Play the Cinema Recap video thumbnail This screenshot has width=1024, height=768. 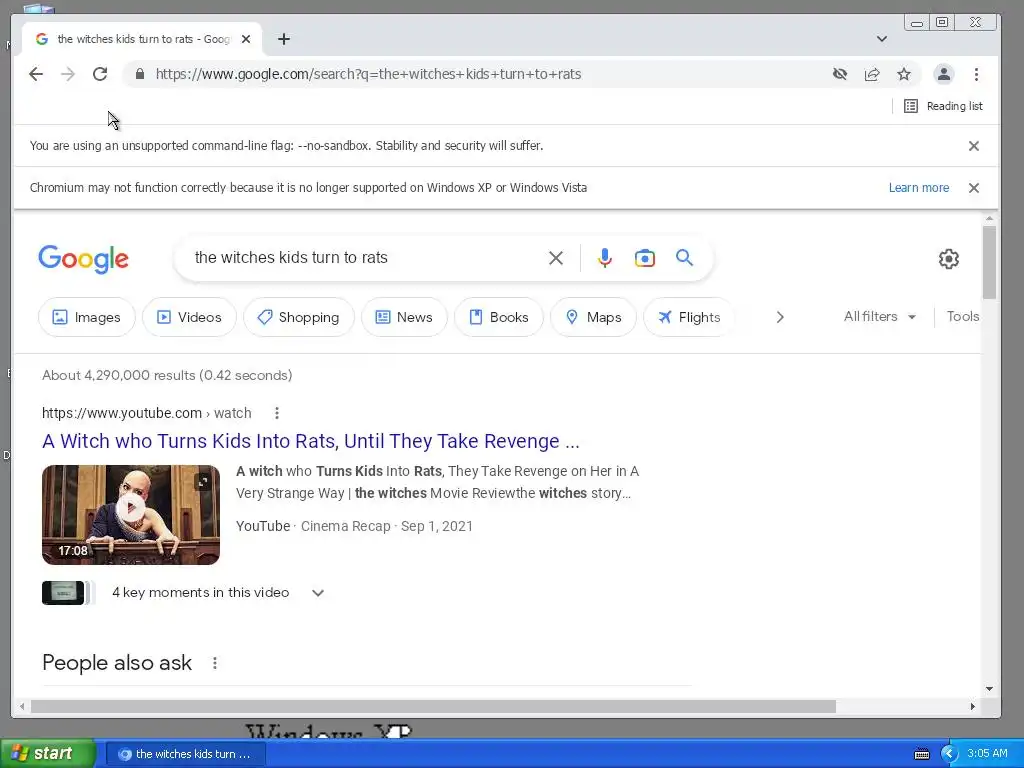[131, 515]
